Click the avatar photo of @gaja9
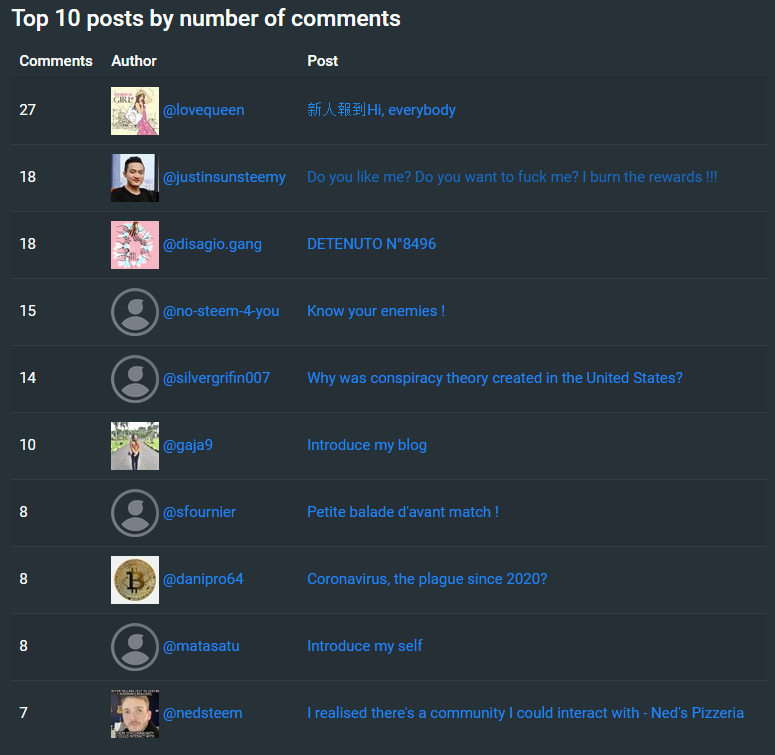 134,445
